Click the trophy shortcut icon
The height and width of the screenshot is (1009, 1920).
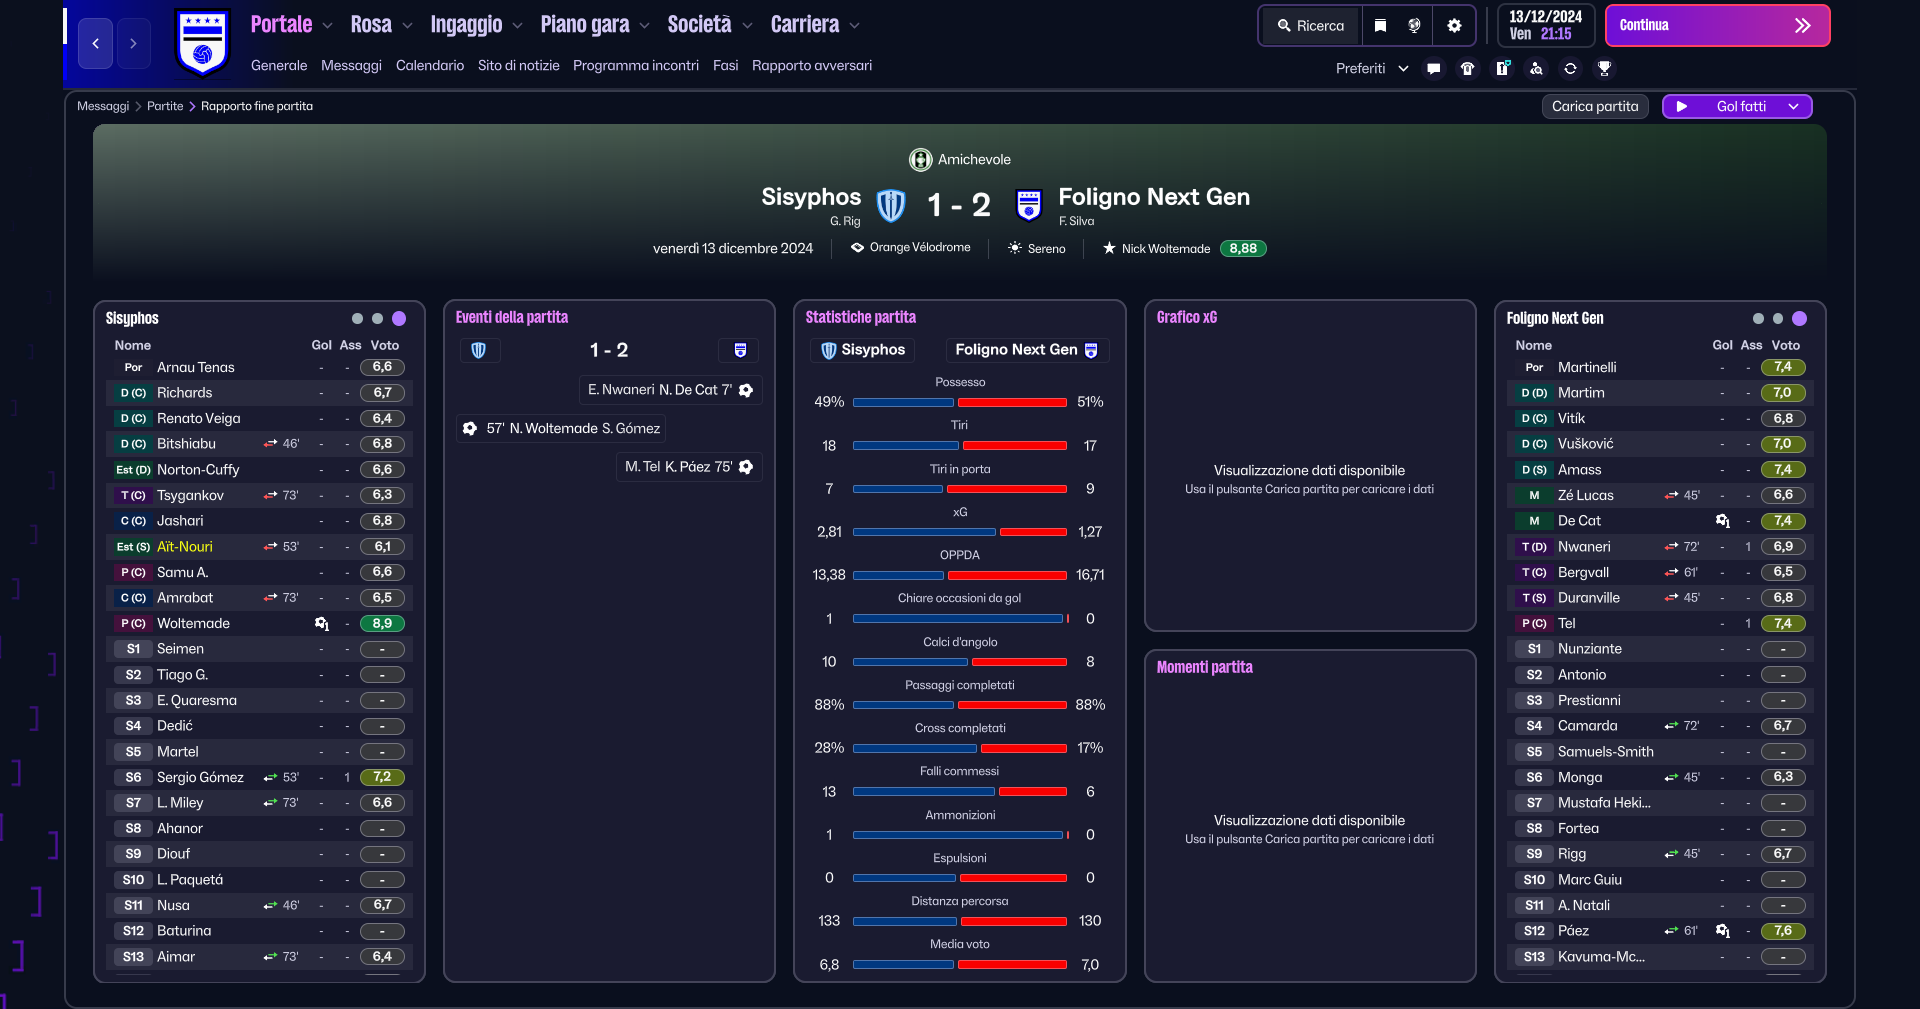1604,69
